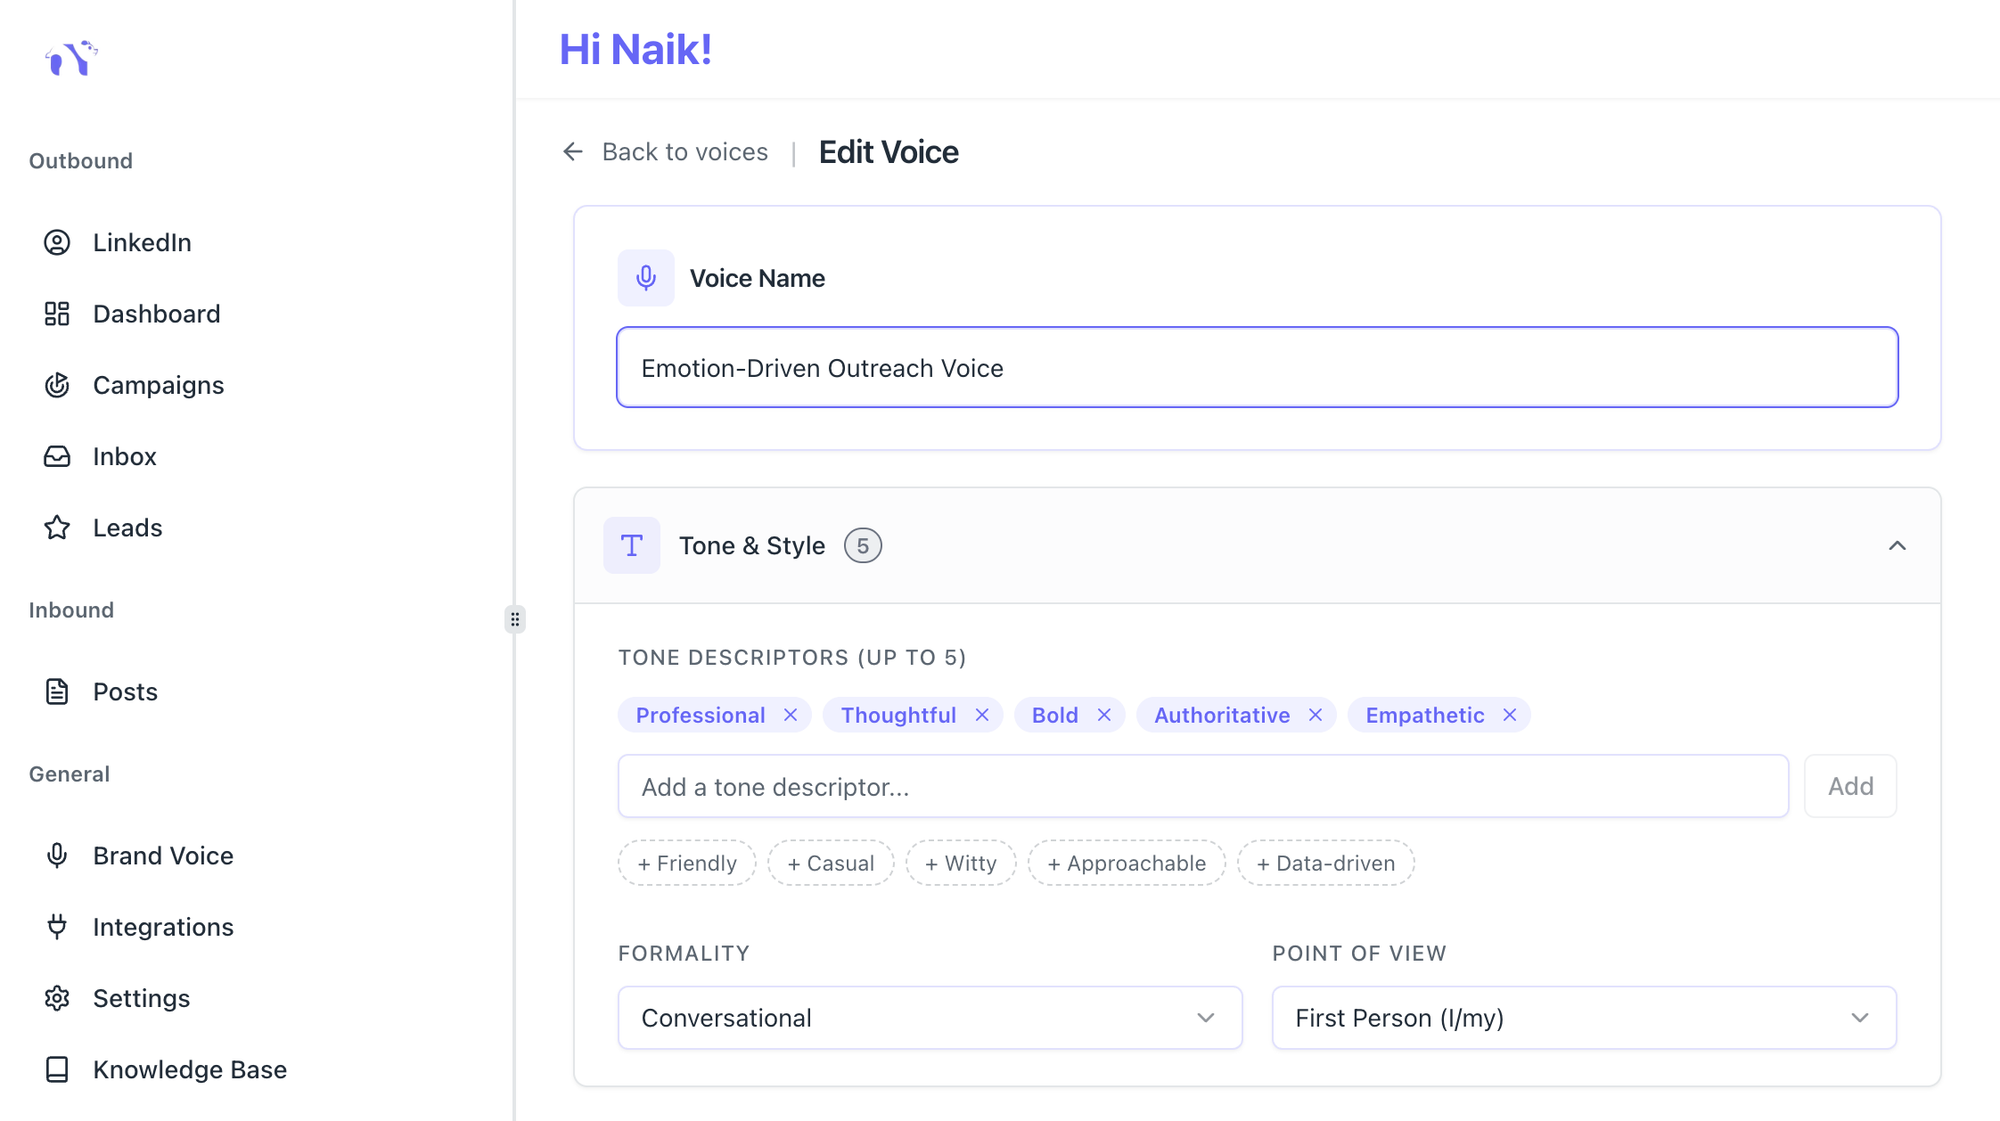Click the Add tone descriptor button
The width and height of the screenshot is (2000, 1121).
[x=1850, y=786]
